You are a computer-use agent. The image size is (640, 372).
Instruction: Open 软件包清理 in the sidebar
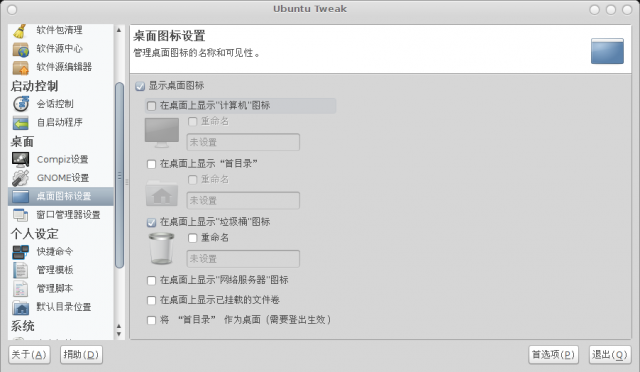[60, 30]
